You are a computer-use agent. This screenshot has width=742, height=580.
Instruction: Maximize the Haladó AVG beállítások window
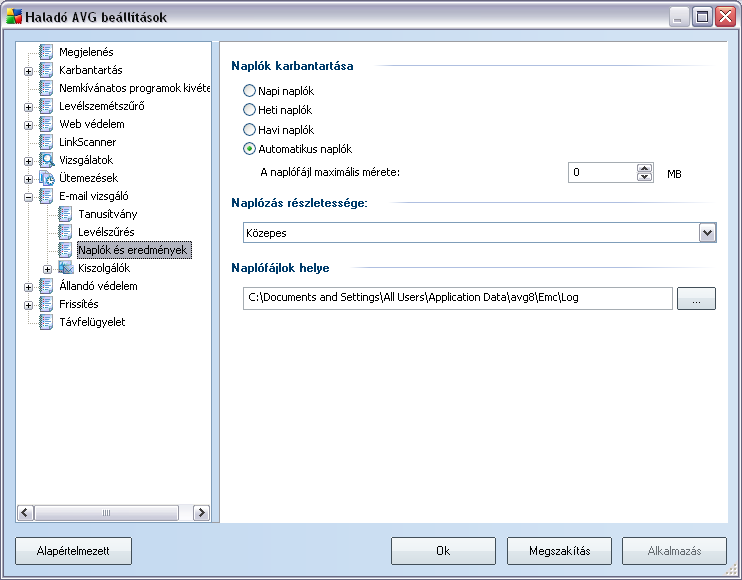[x=702, y=17]
